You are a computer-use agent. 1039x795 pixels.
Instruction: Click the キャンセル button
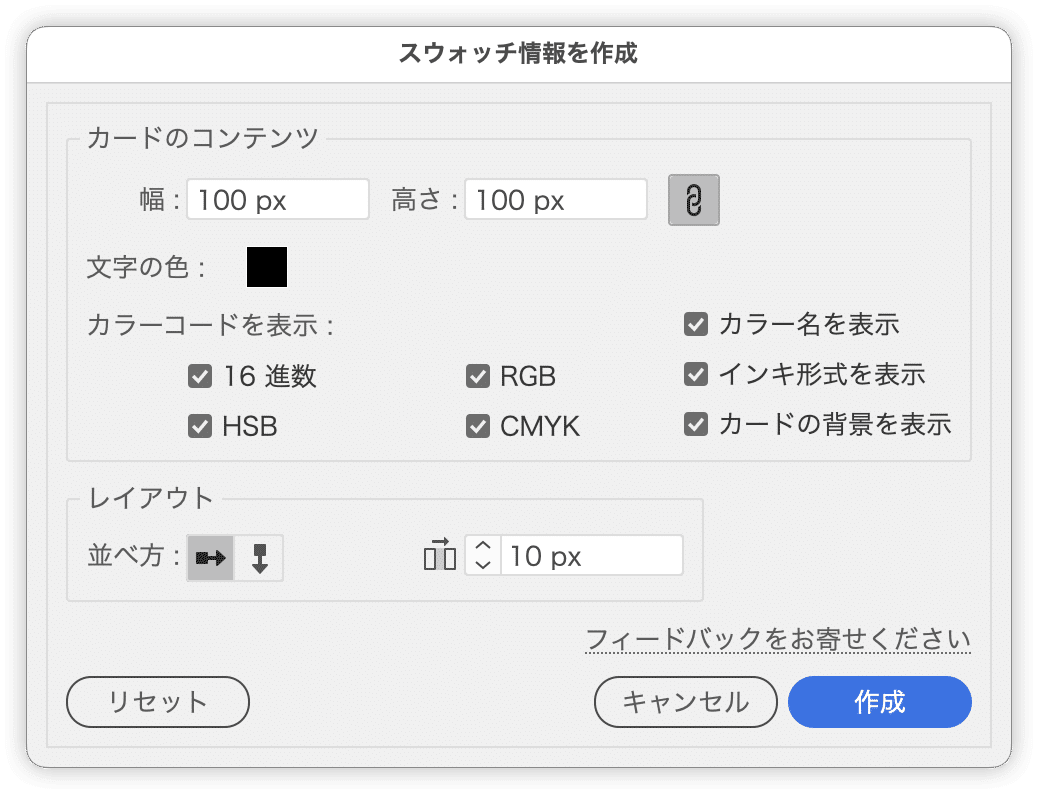(686, 702)
